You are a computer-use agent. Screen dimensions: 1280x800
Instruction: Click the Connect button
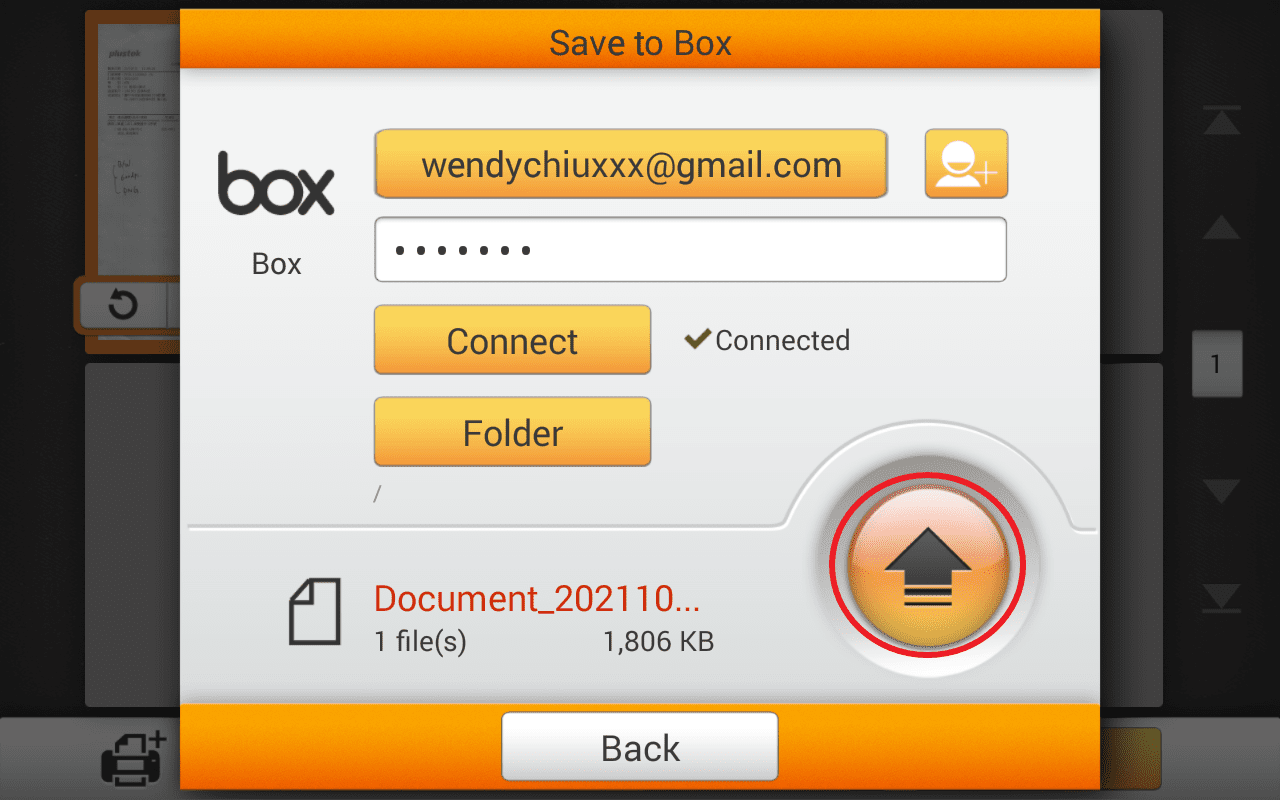click(512, 340)
